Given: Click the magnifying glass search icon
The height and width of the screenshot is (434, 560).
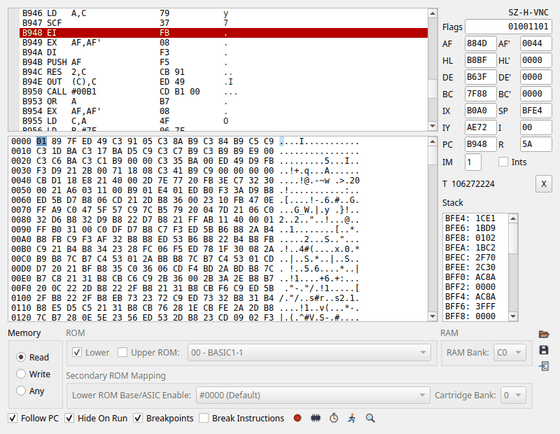Looking at the screenshot, I should pyautogui.click(x=370, y=418).
